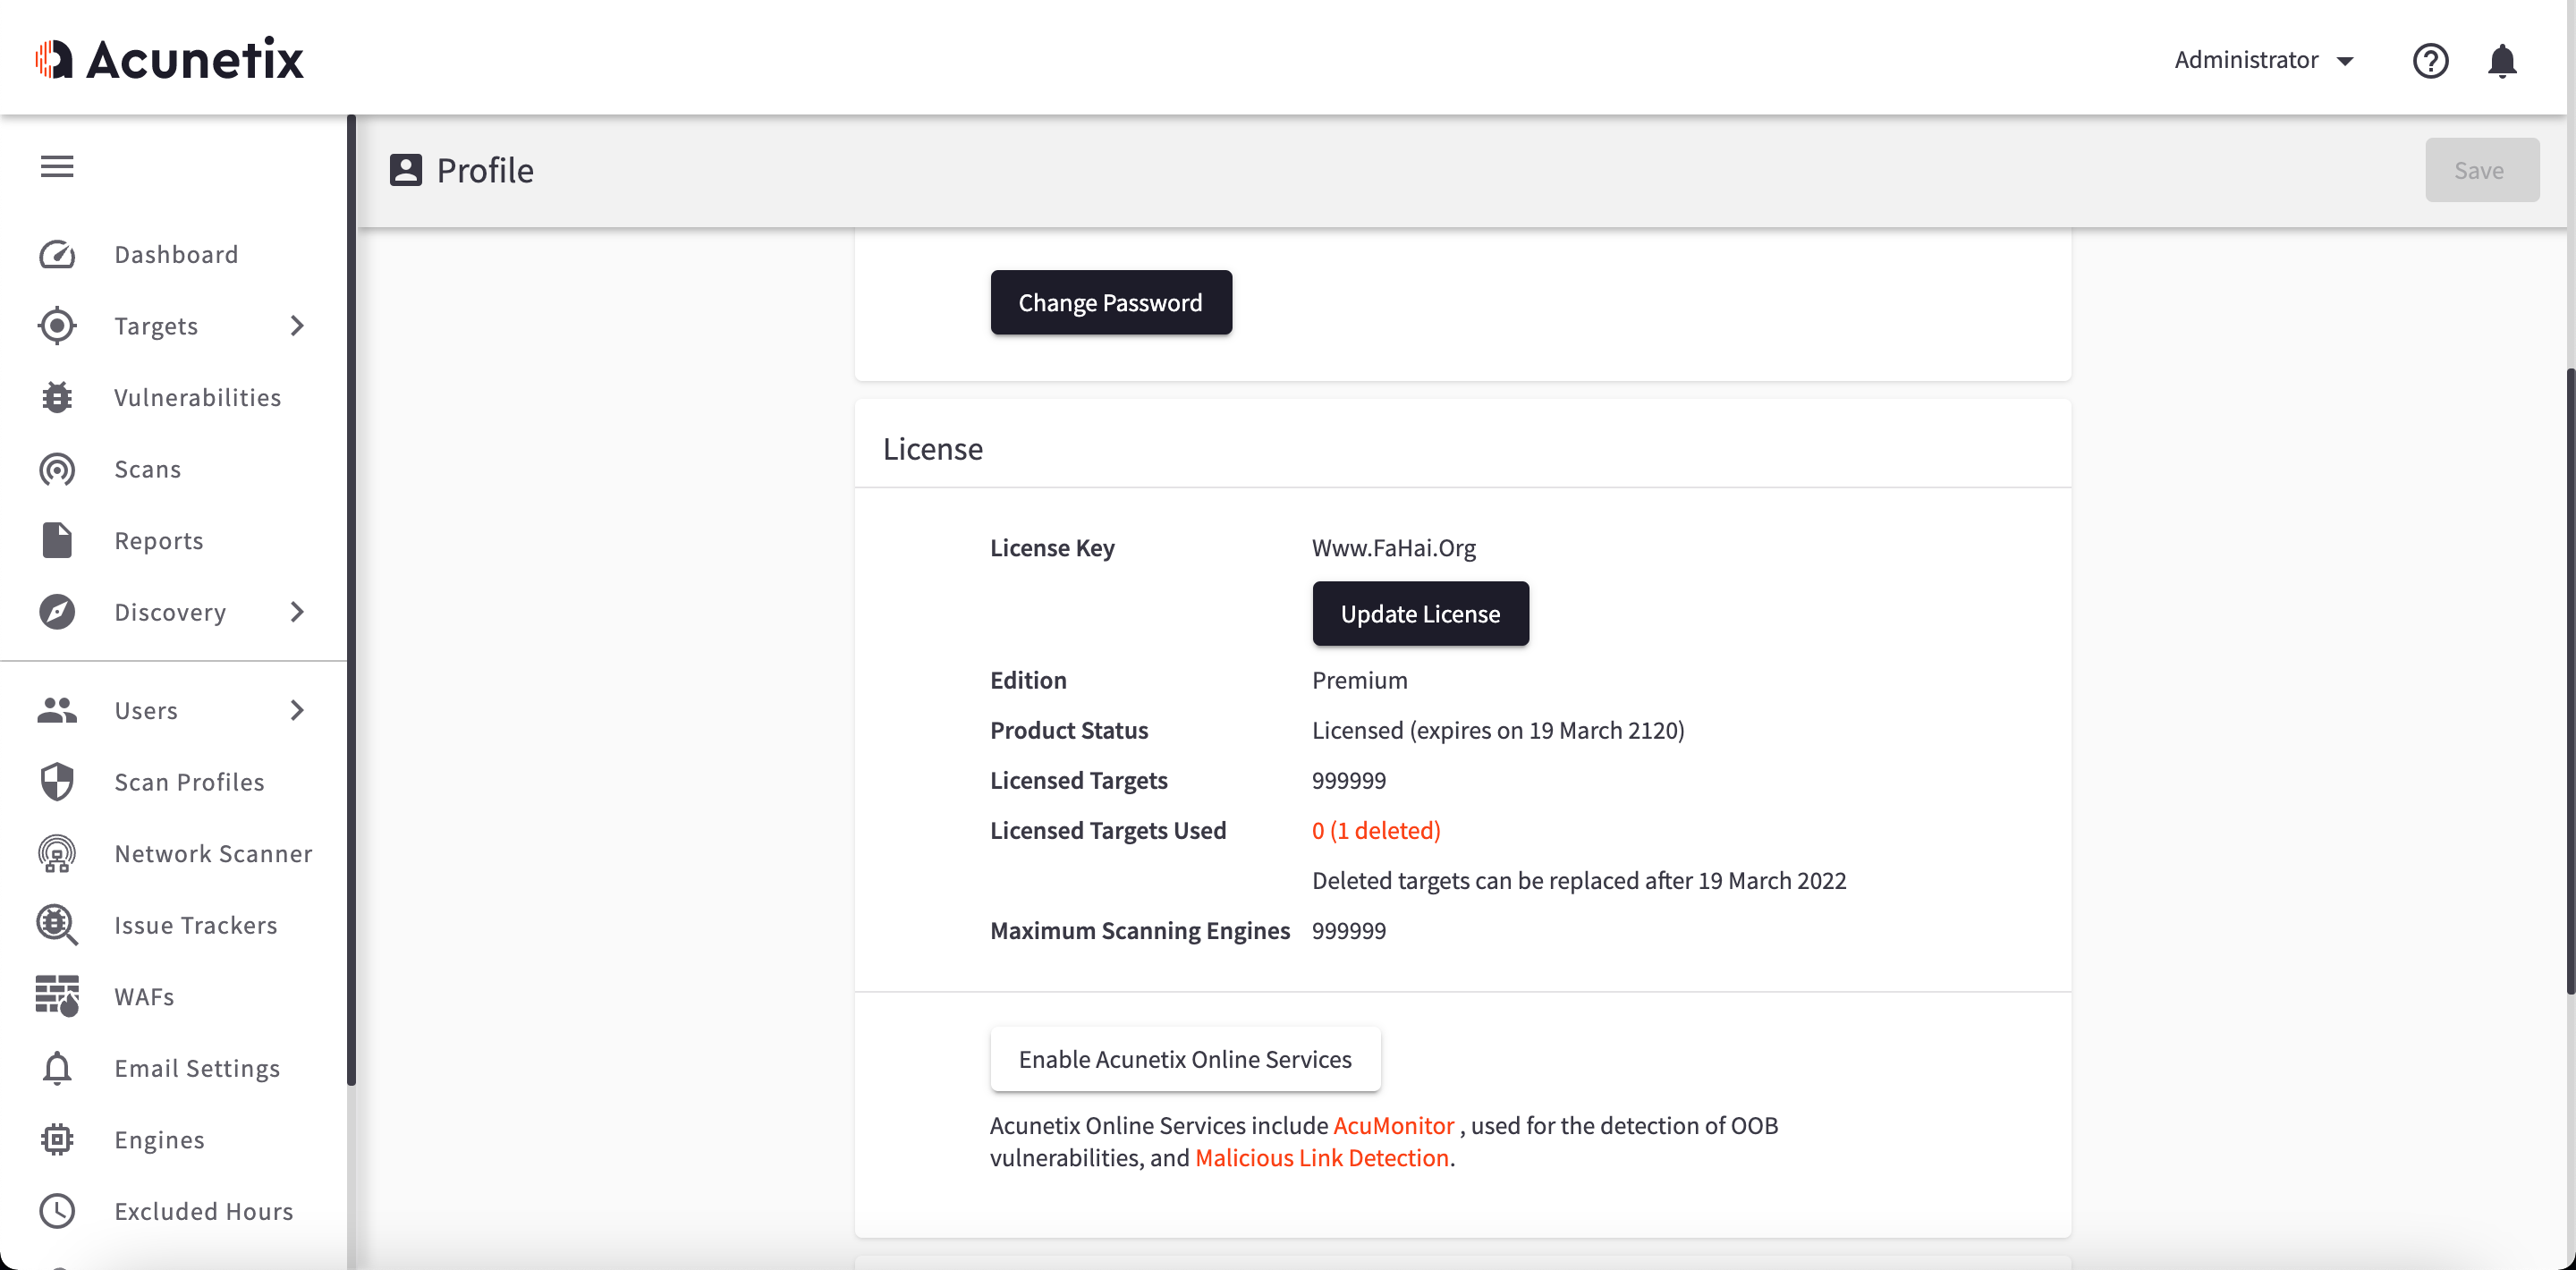Toggle the hamburger sidebar menu
The width and height of the screenshot is (2576, 1270).
coord(57,166)
